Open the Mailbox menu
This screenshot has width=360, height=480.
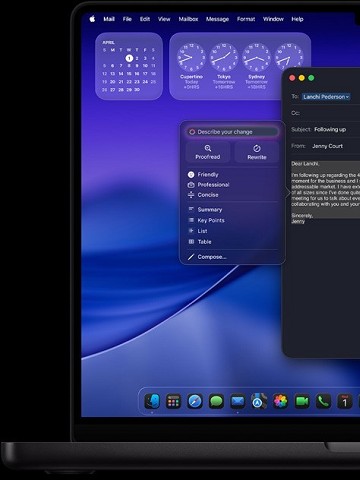pos(188,19)
